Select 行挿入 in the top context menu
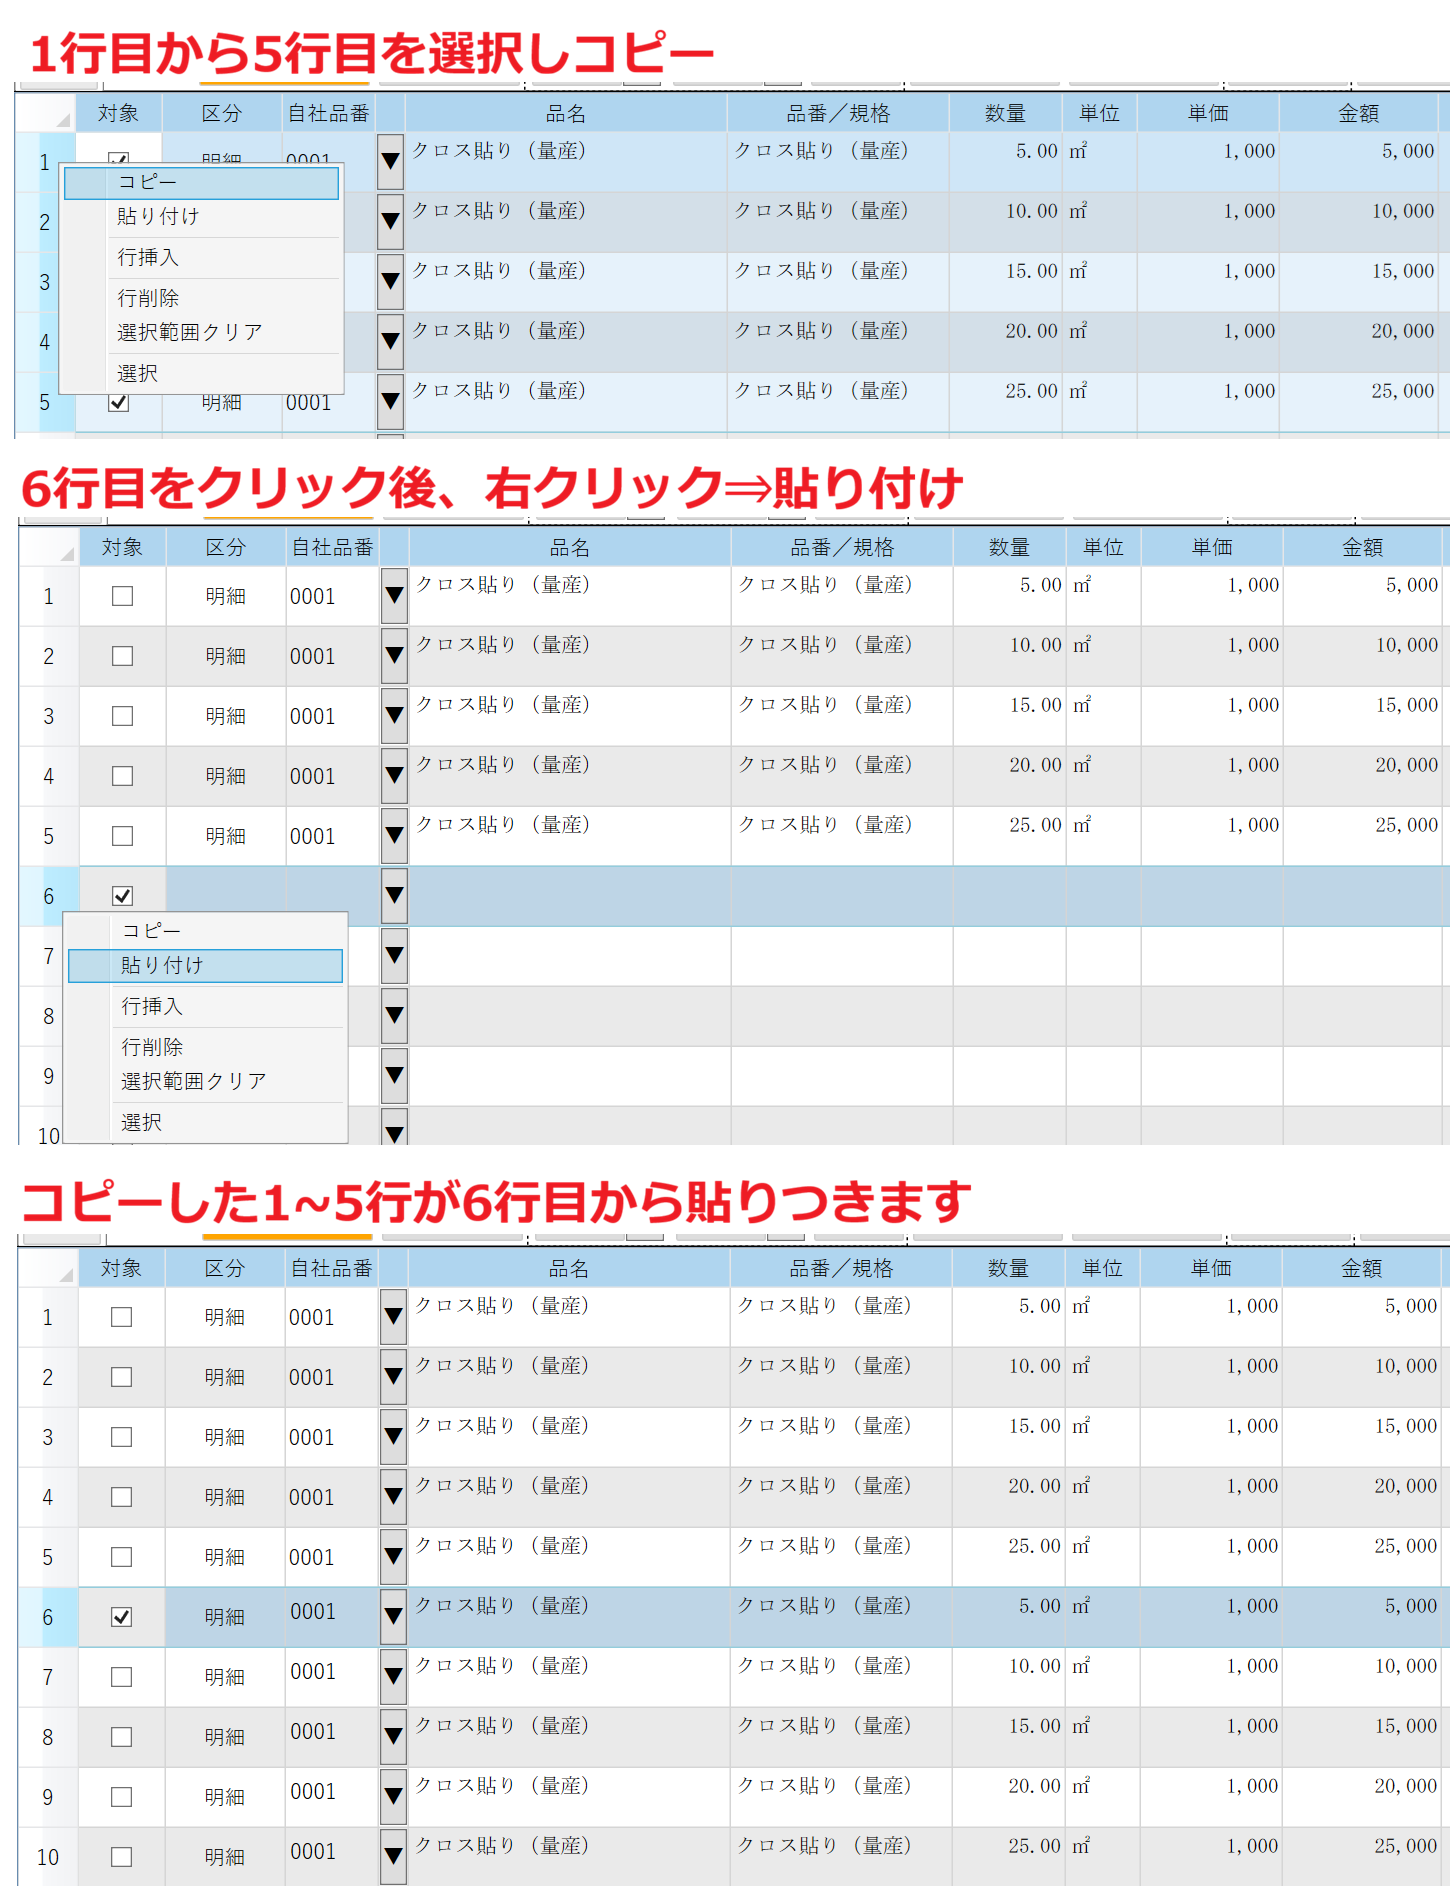Screen dimensions: 1450x1886 (x=148, y=258)
